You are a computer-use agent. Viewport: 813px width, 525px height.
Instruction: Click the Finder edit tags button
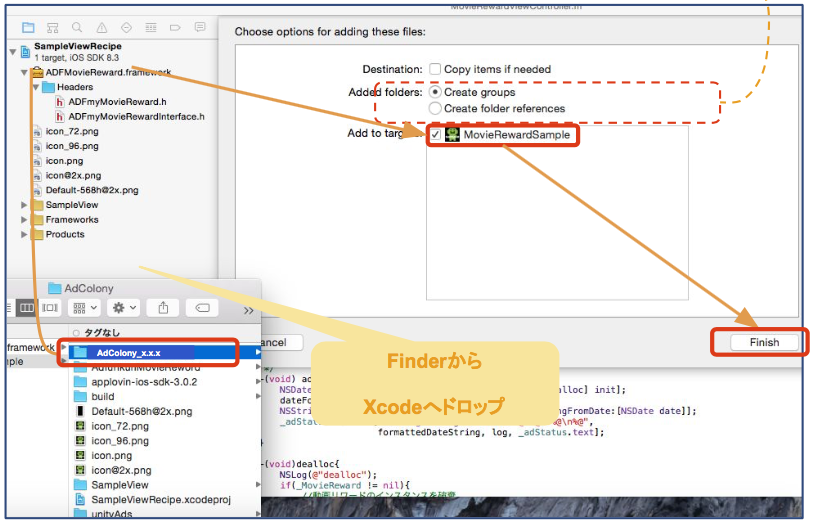202,308
